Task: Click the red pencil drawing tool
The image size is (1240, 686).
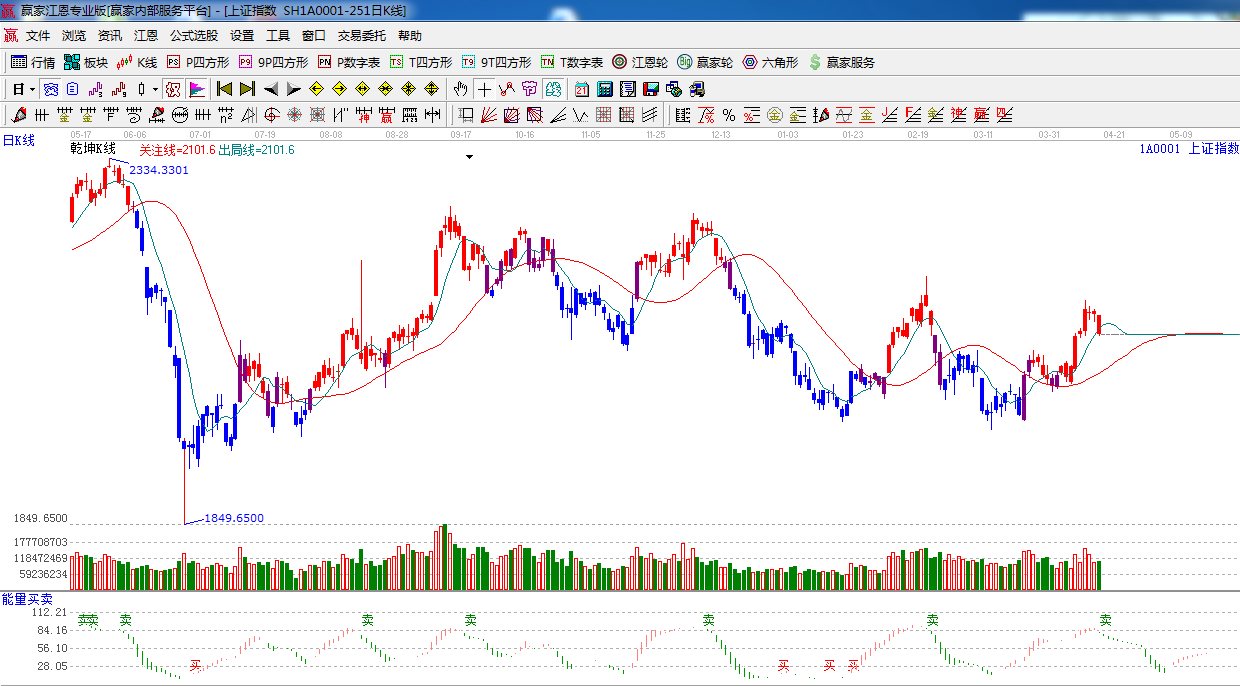Action: pyautogui.click(x=18, y=115)
